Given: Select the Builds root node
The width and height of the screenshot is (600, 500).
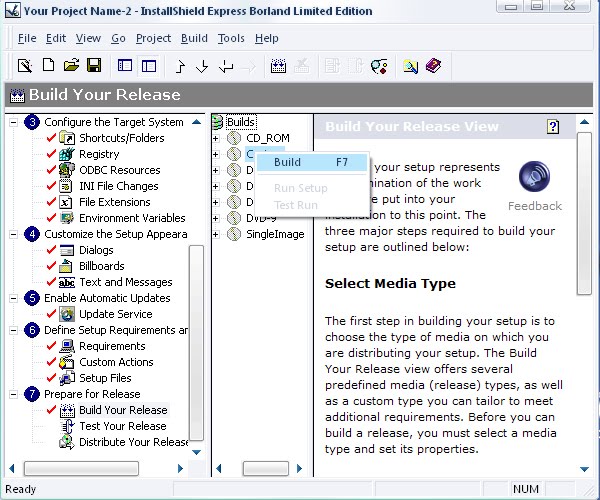Looking at the screenshot, I should point(241,122).
